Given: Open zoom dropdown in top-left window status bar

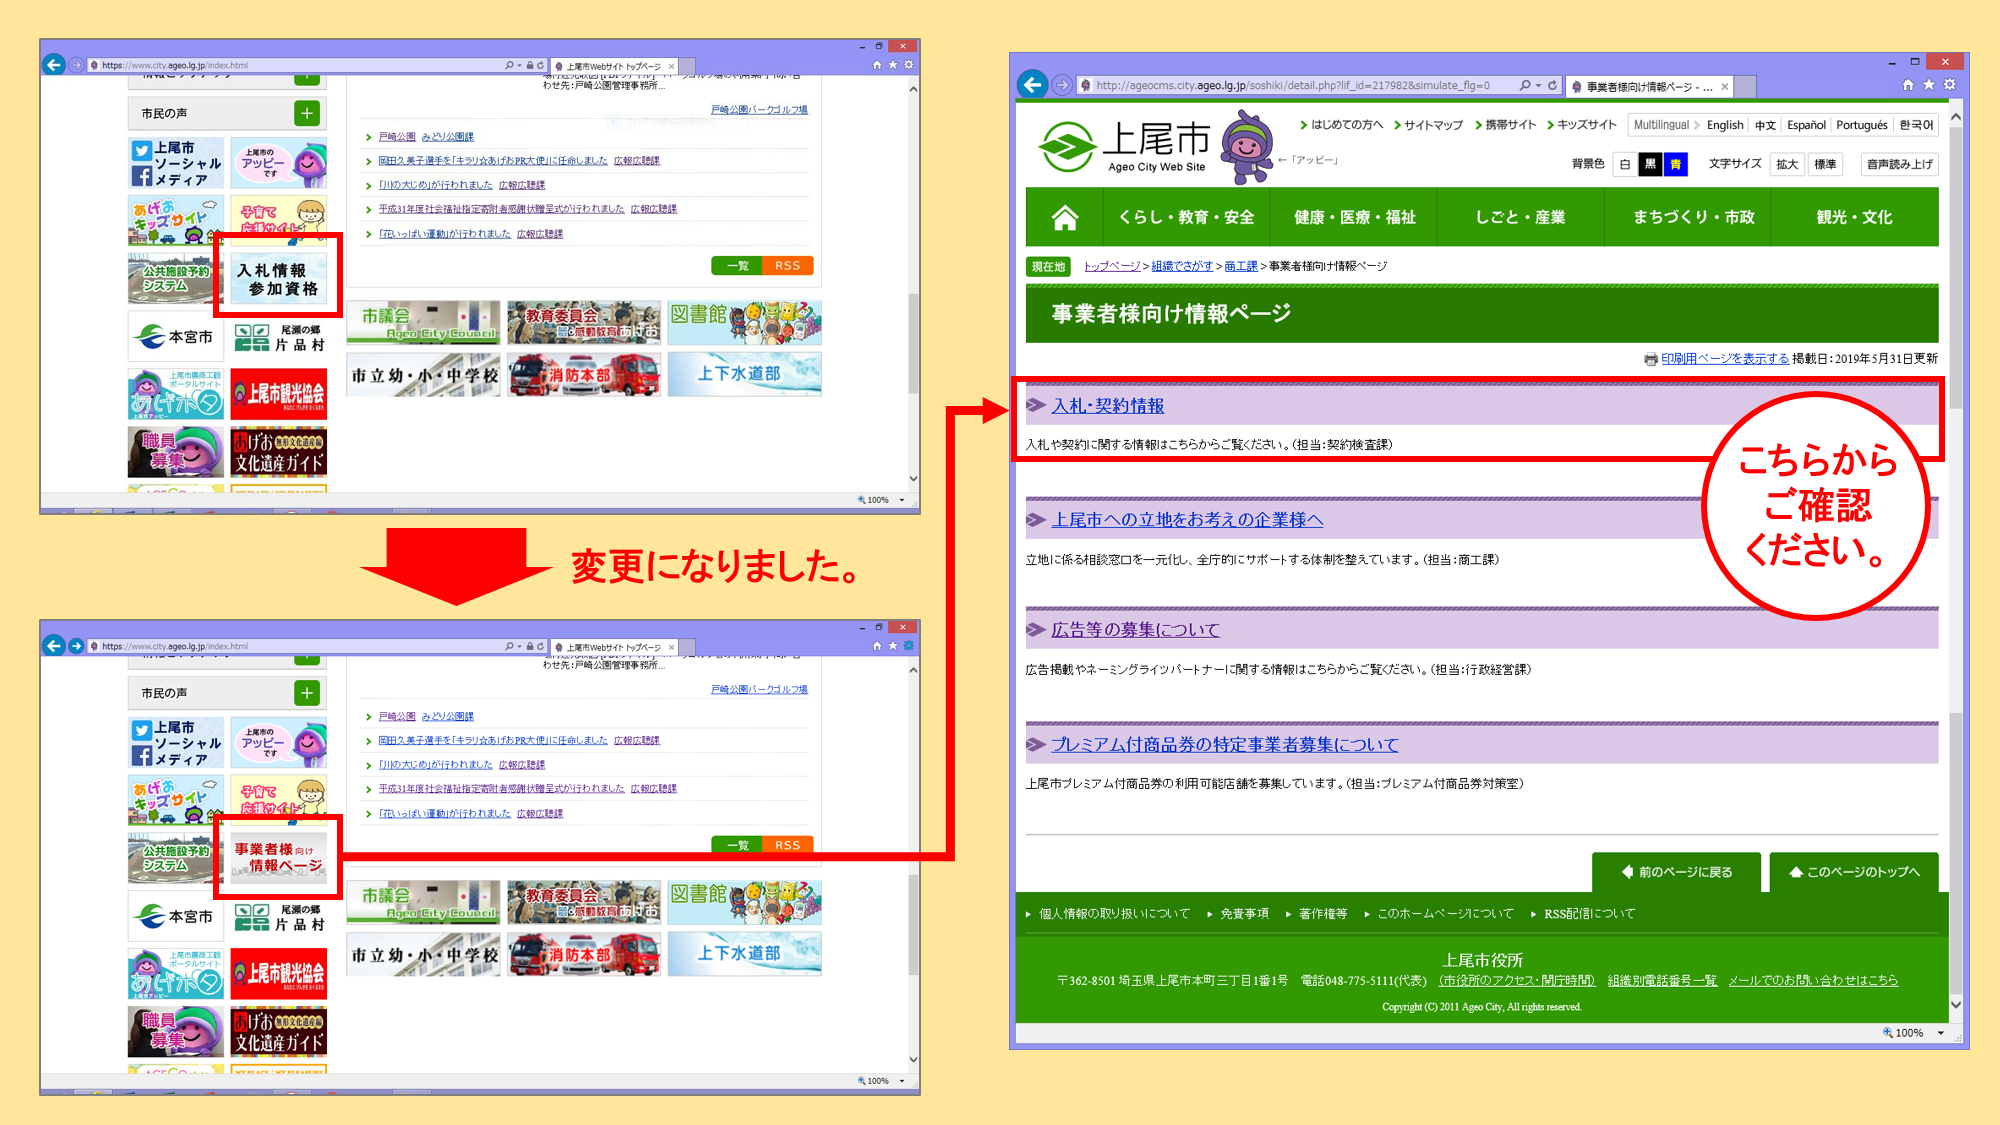Looking at the screenshot, I should (x=902, y=500).
